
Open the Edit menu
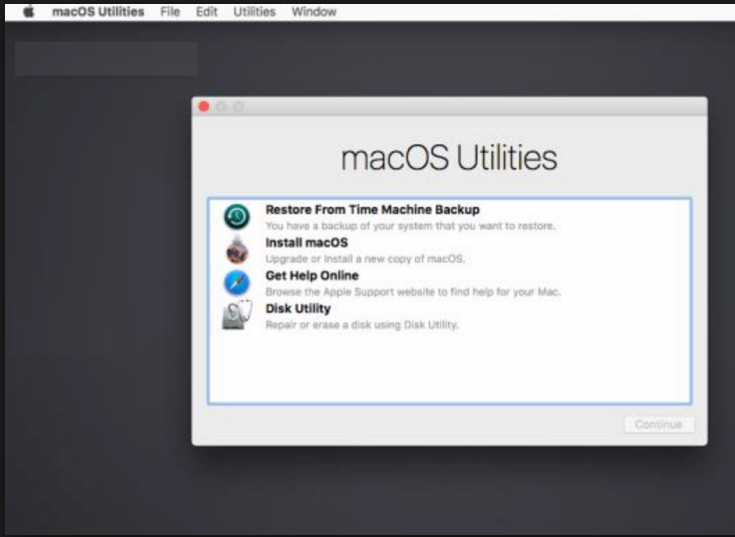[207, 12]
